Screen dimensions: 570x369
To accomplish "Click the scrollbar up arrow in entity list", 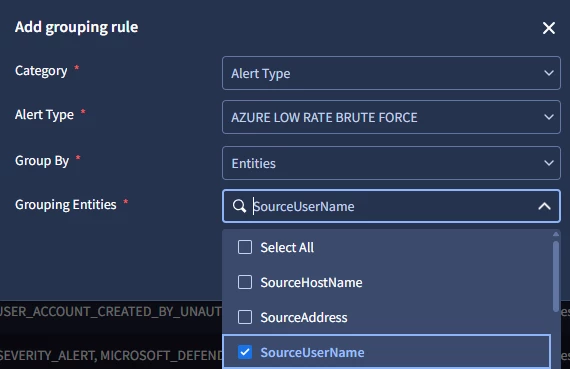I will [x=555, y=234].
